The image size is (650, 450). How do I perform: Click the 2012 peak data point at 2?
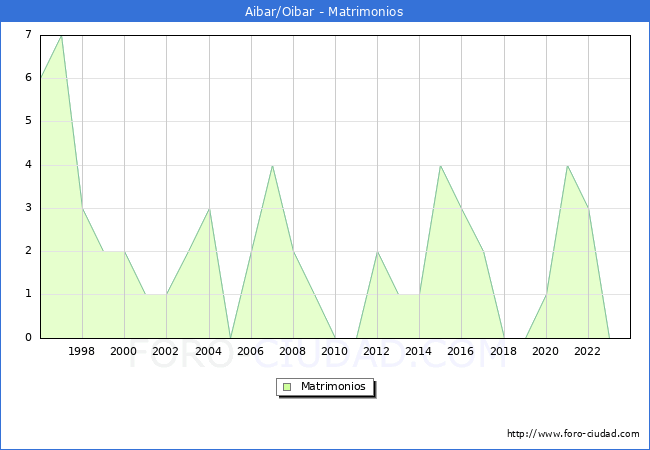coord(377,252)
